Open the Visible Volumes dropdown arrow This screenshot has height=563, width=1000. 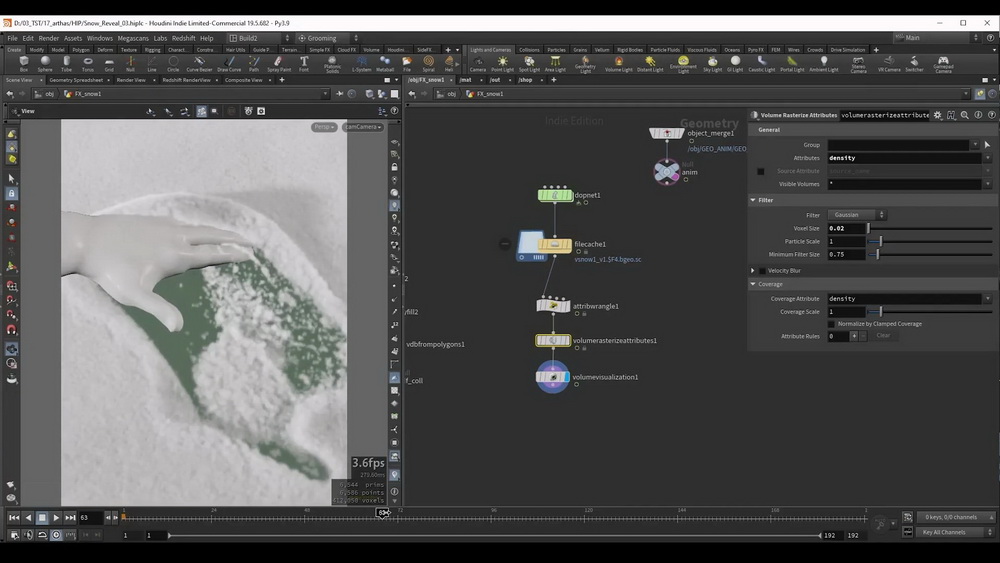click(987, 184)
